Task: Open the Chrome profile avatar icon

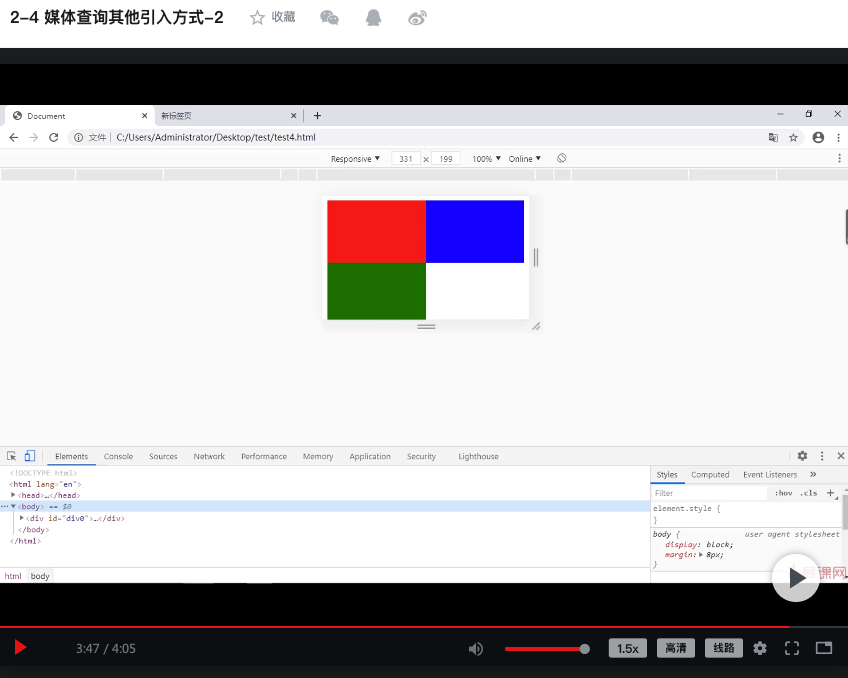Action: (818, 137)
